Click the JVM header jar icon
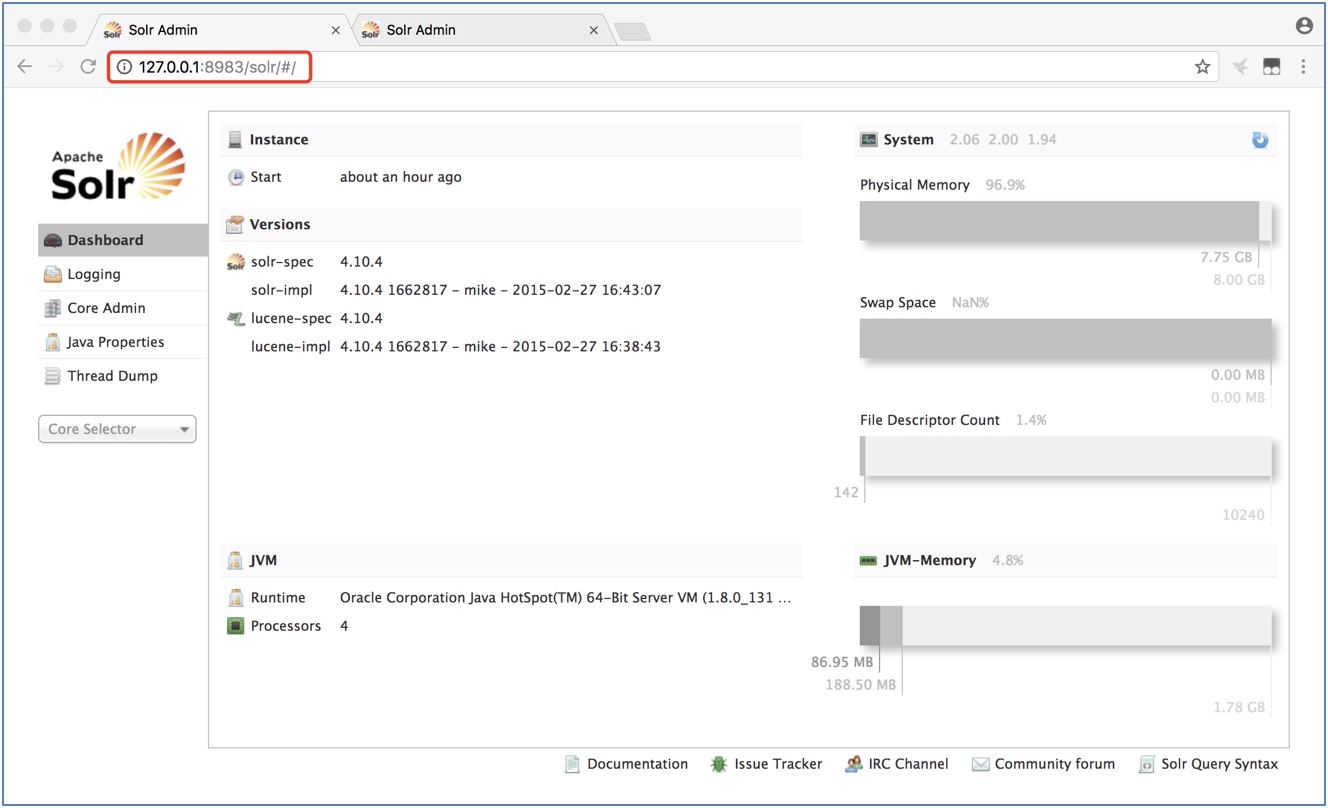Screen dimensions: 1328x808 235,560
